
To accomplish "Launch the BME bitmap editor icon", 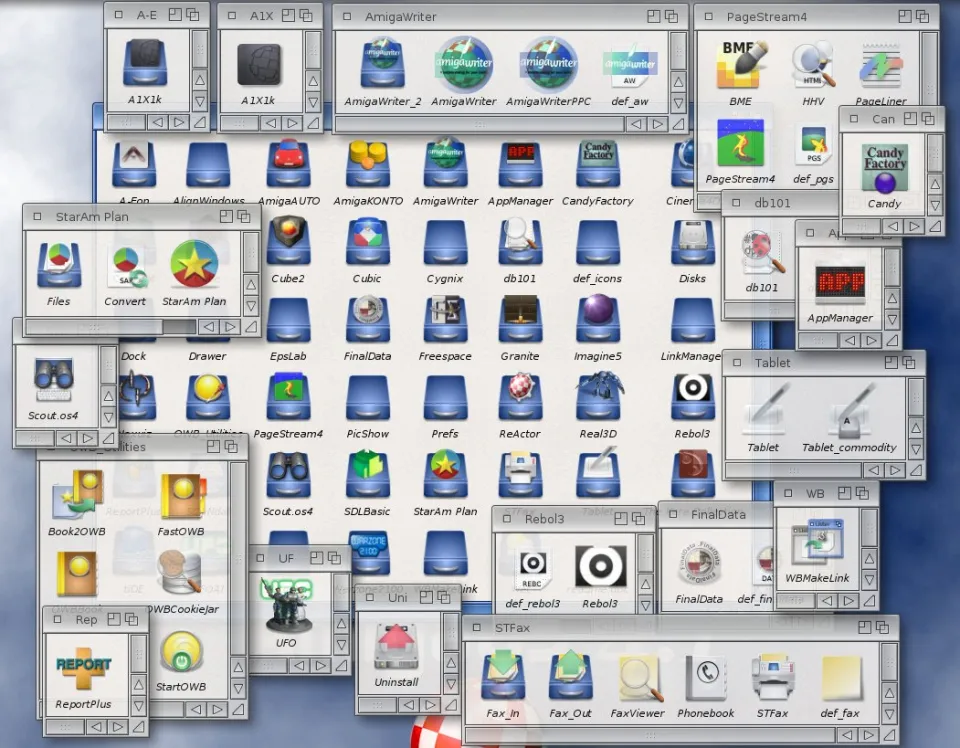I will pyautogui.click(x=740, y=65).
